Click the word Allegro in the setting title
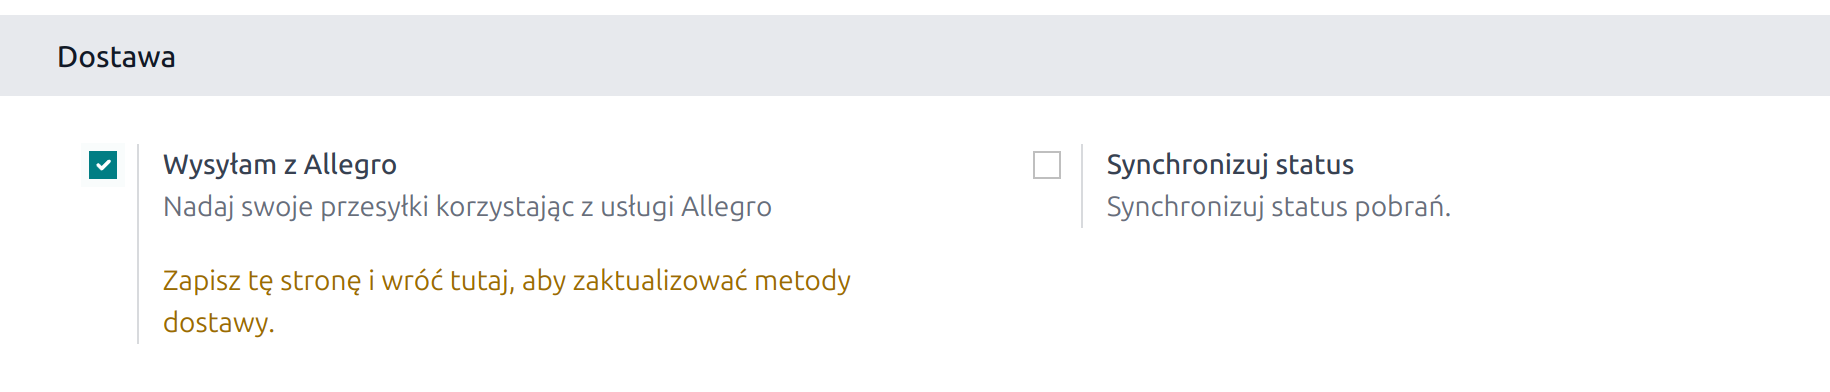The height and width of the screenshot is (392, 1830). [350, 165]
